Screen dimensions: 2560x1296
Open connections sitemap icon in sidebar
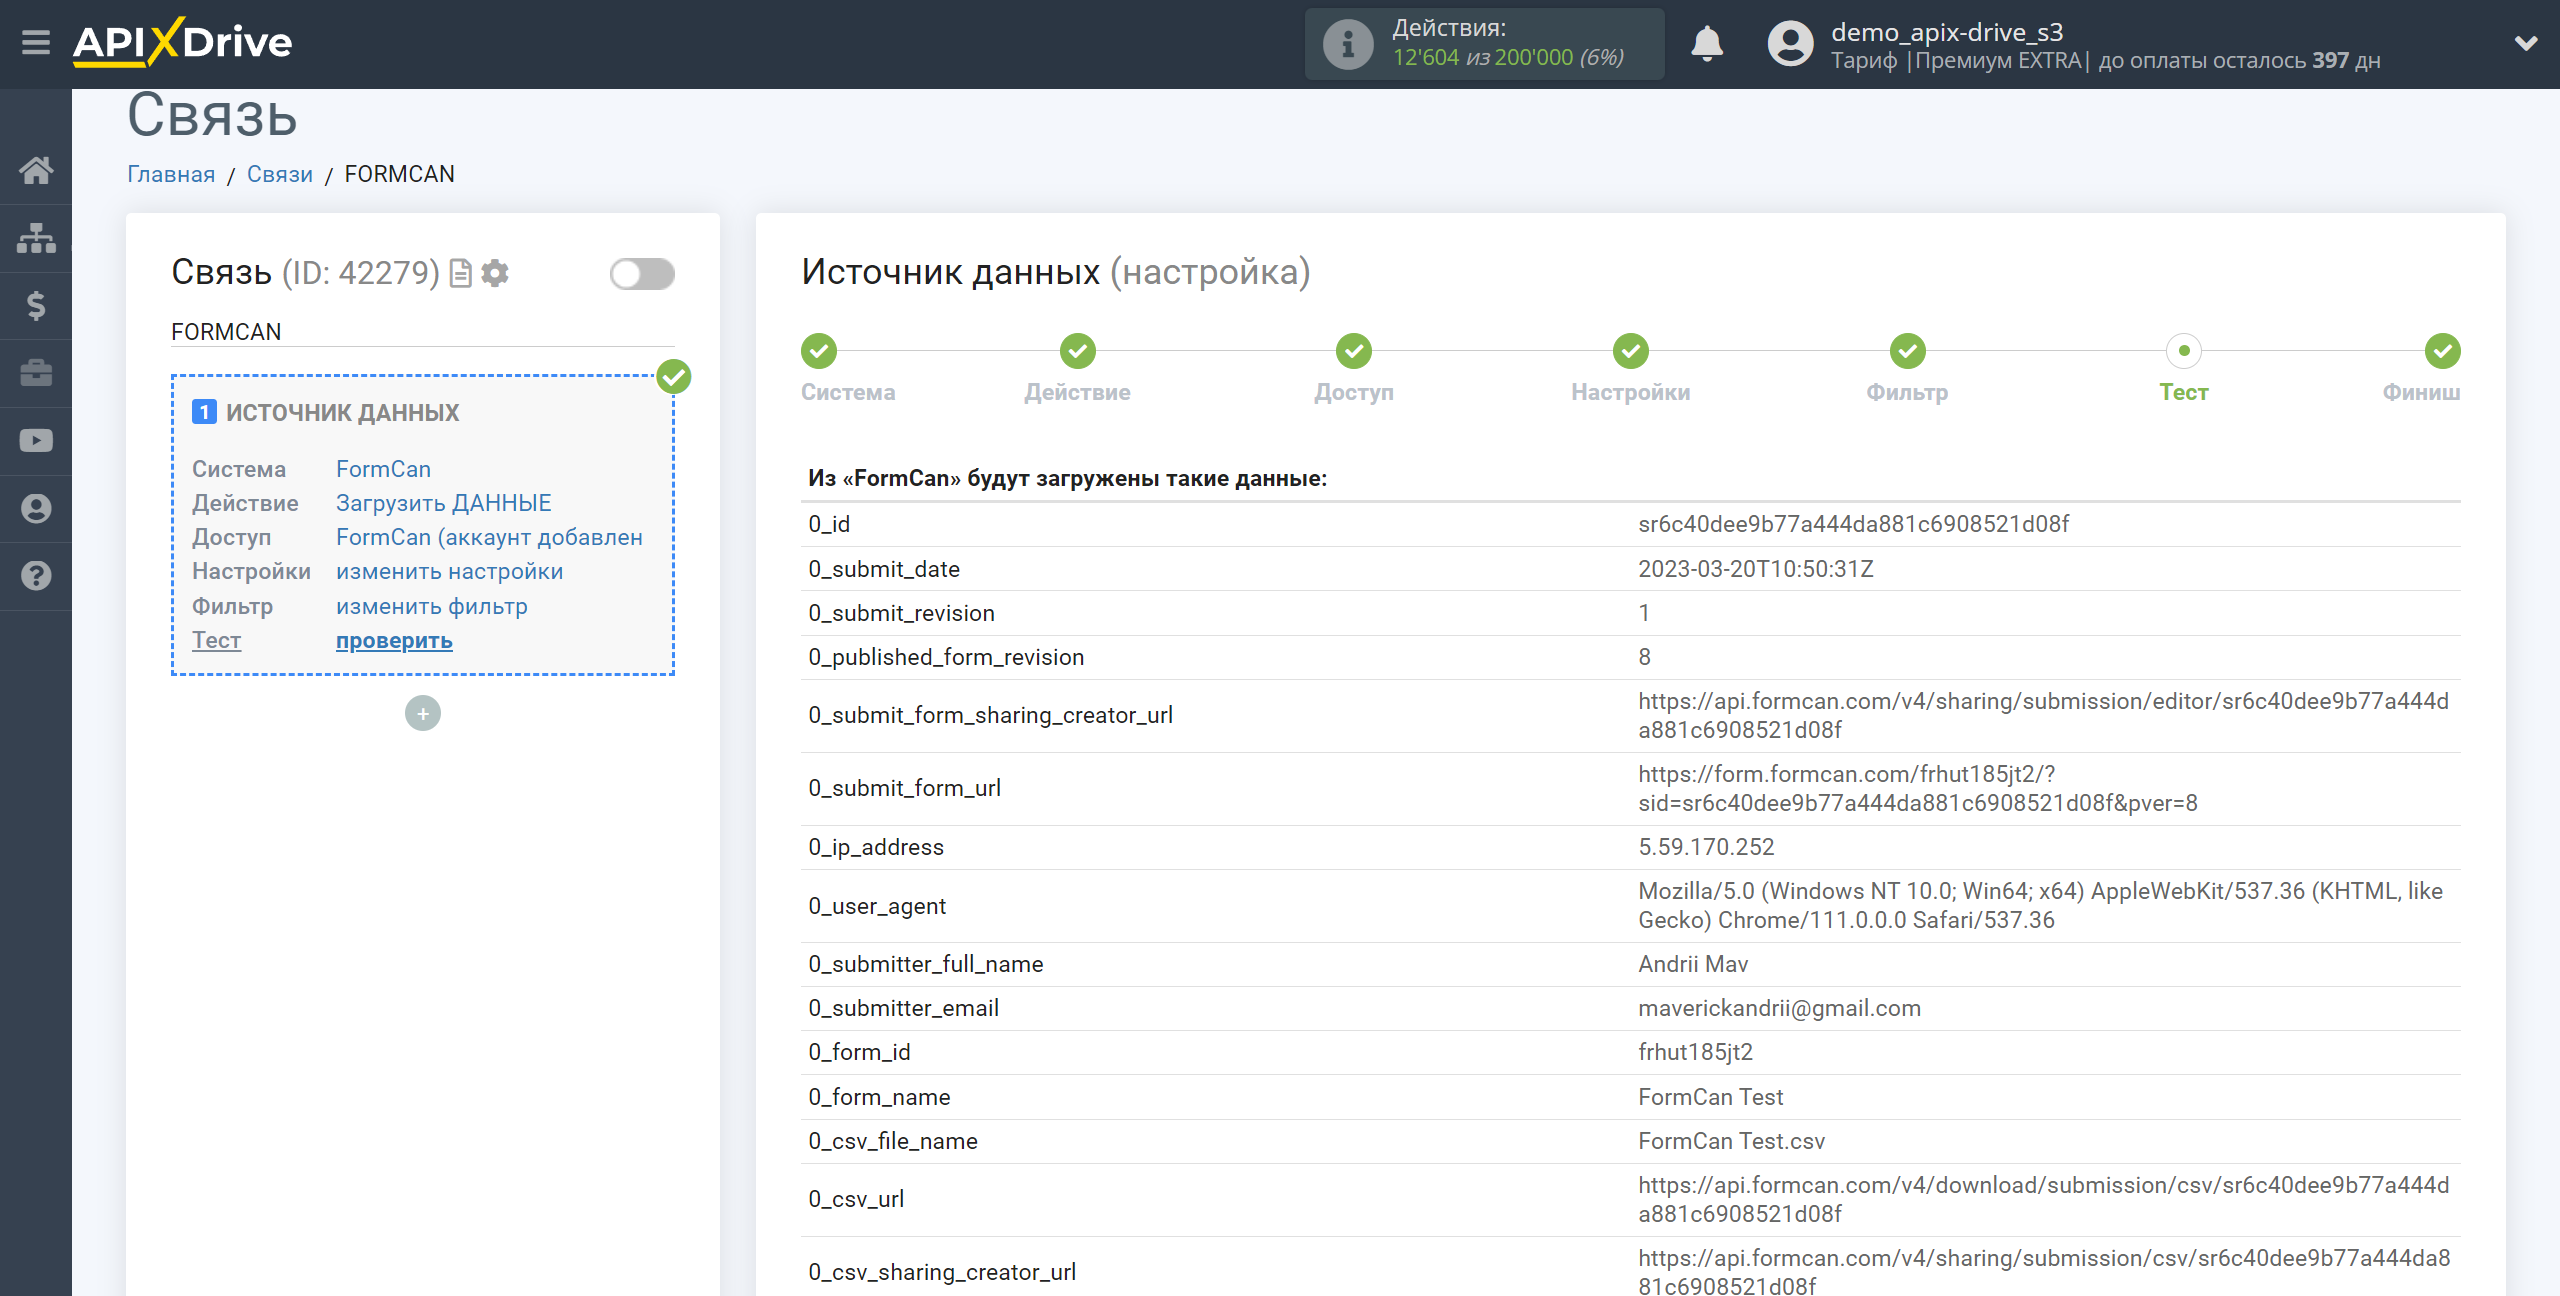[36, 238]
